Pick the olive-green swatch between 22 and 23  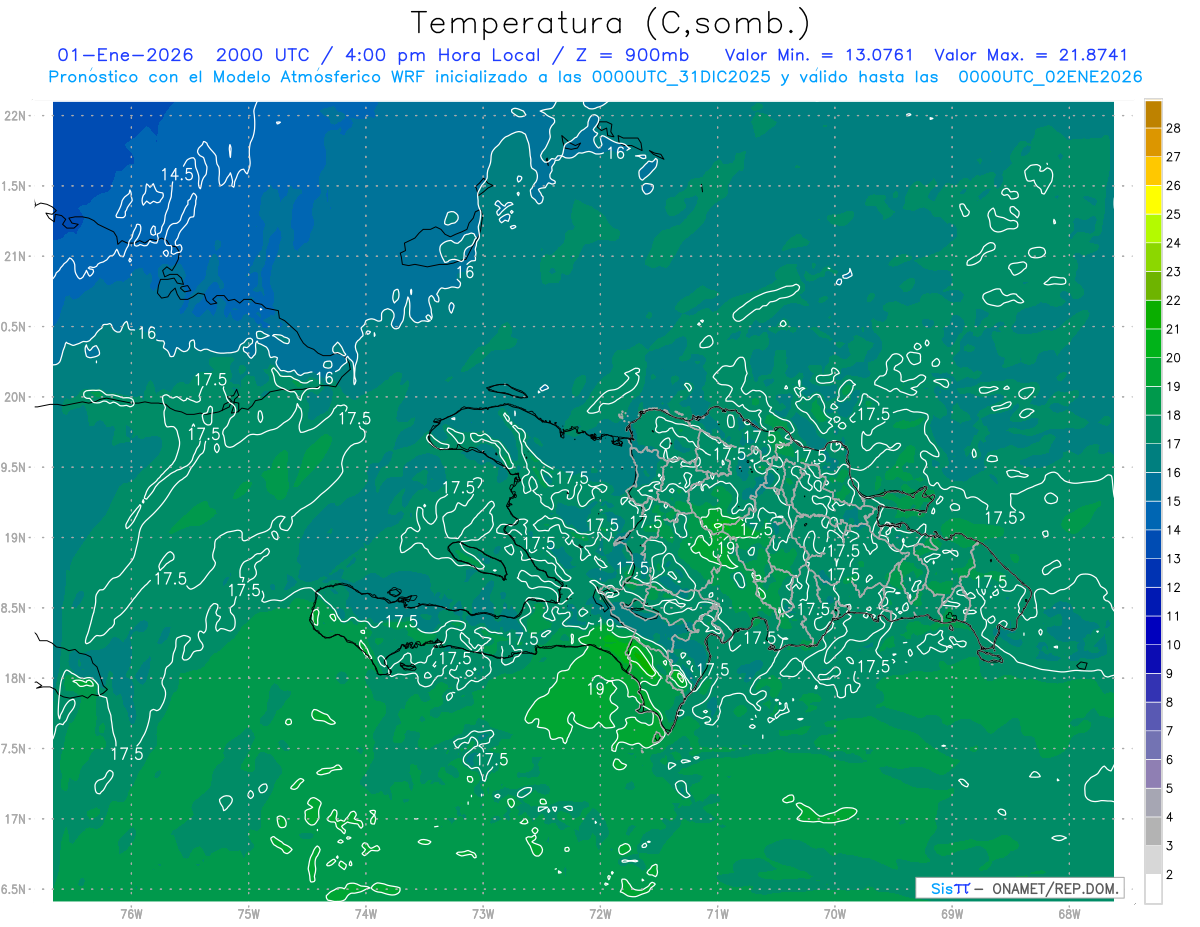click(1153, 285)
